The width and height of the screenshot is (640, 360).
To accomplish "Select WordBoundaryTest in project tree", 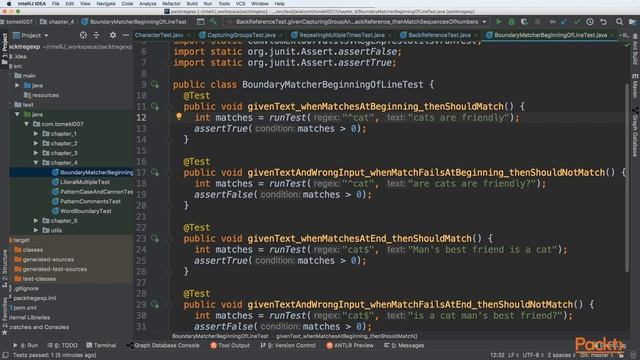I will tap(86, 211).
